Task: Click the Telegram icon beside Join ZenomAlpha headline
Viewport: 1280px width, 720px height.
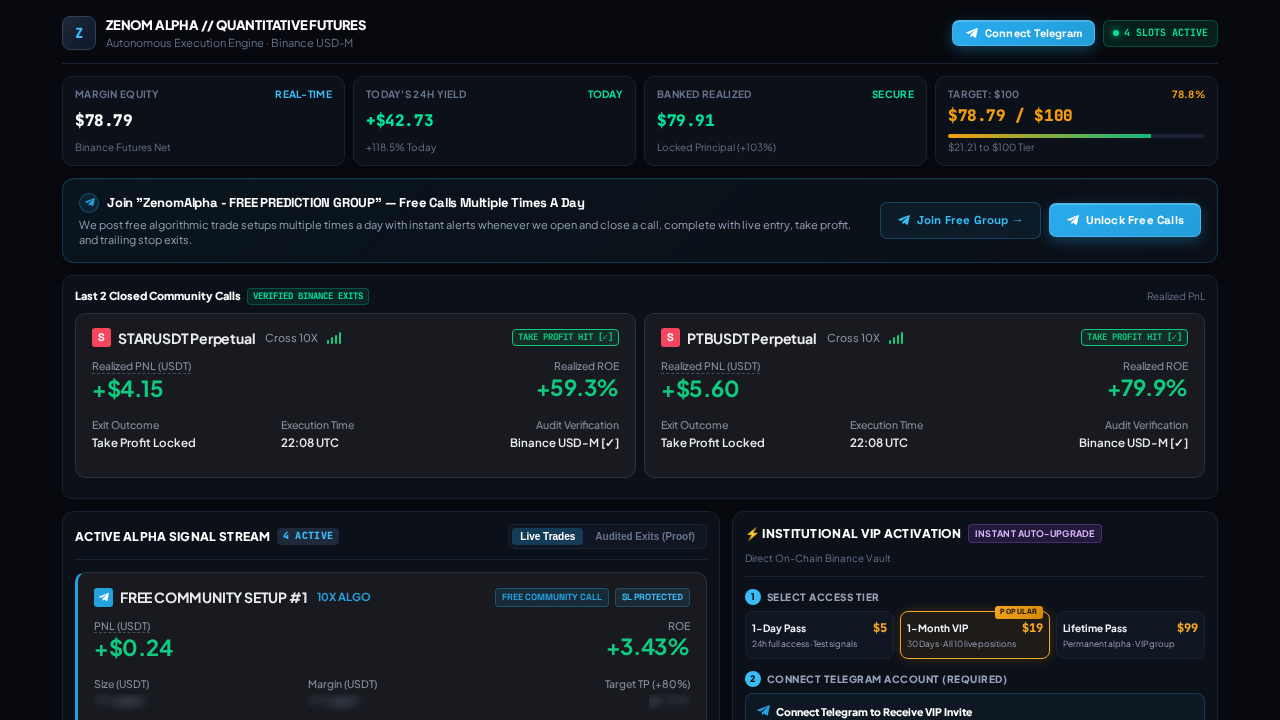Action: [x=89, y=202]
